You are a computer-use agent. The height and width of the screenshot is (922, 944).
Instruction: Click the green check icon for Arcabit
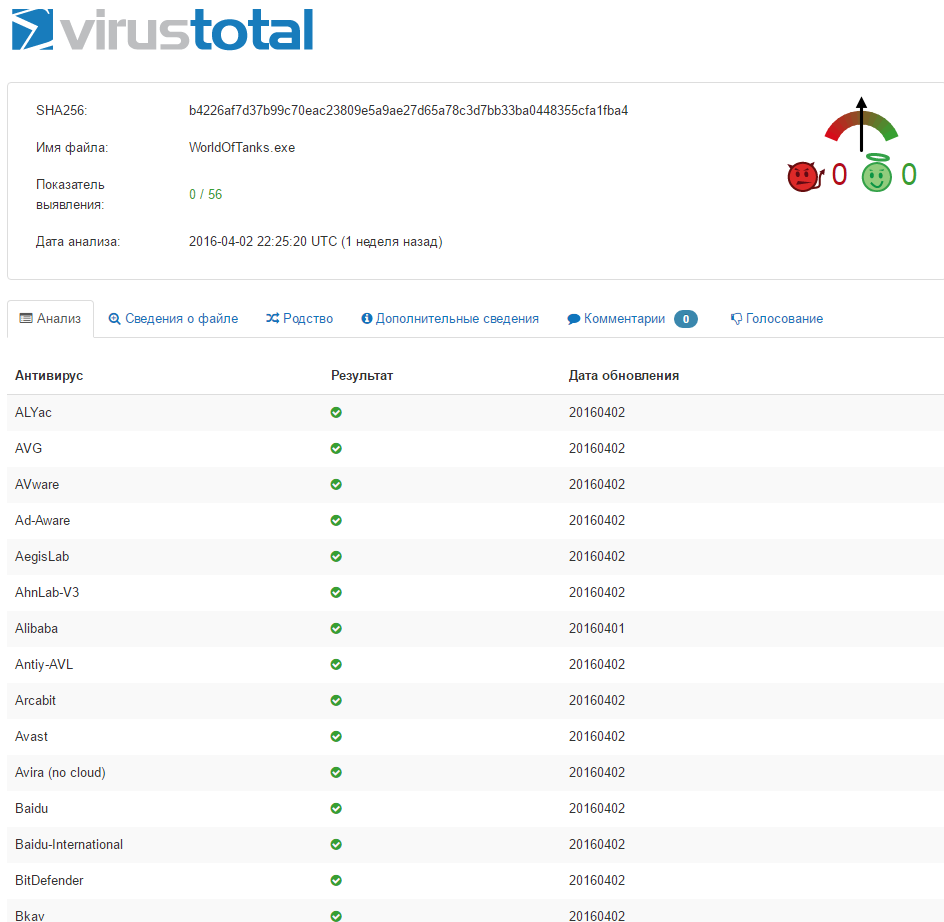click(x=336, y=700)
